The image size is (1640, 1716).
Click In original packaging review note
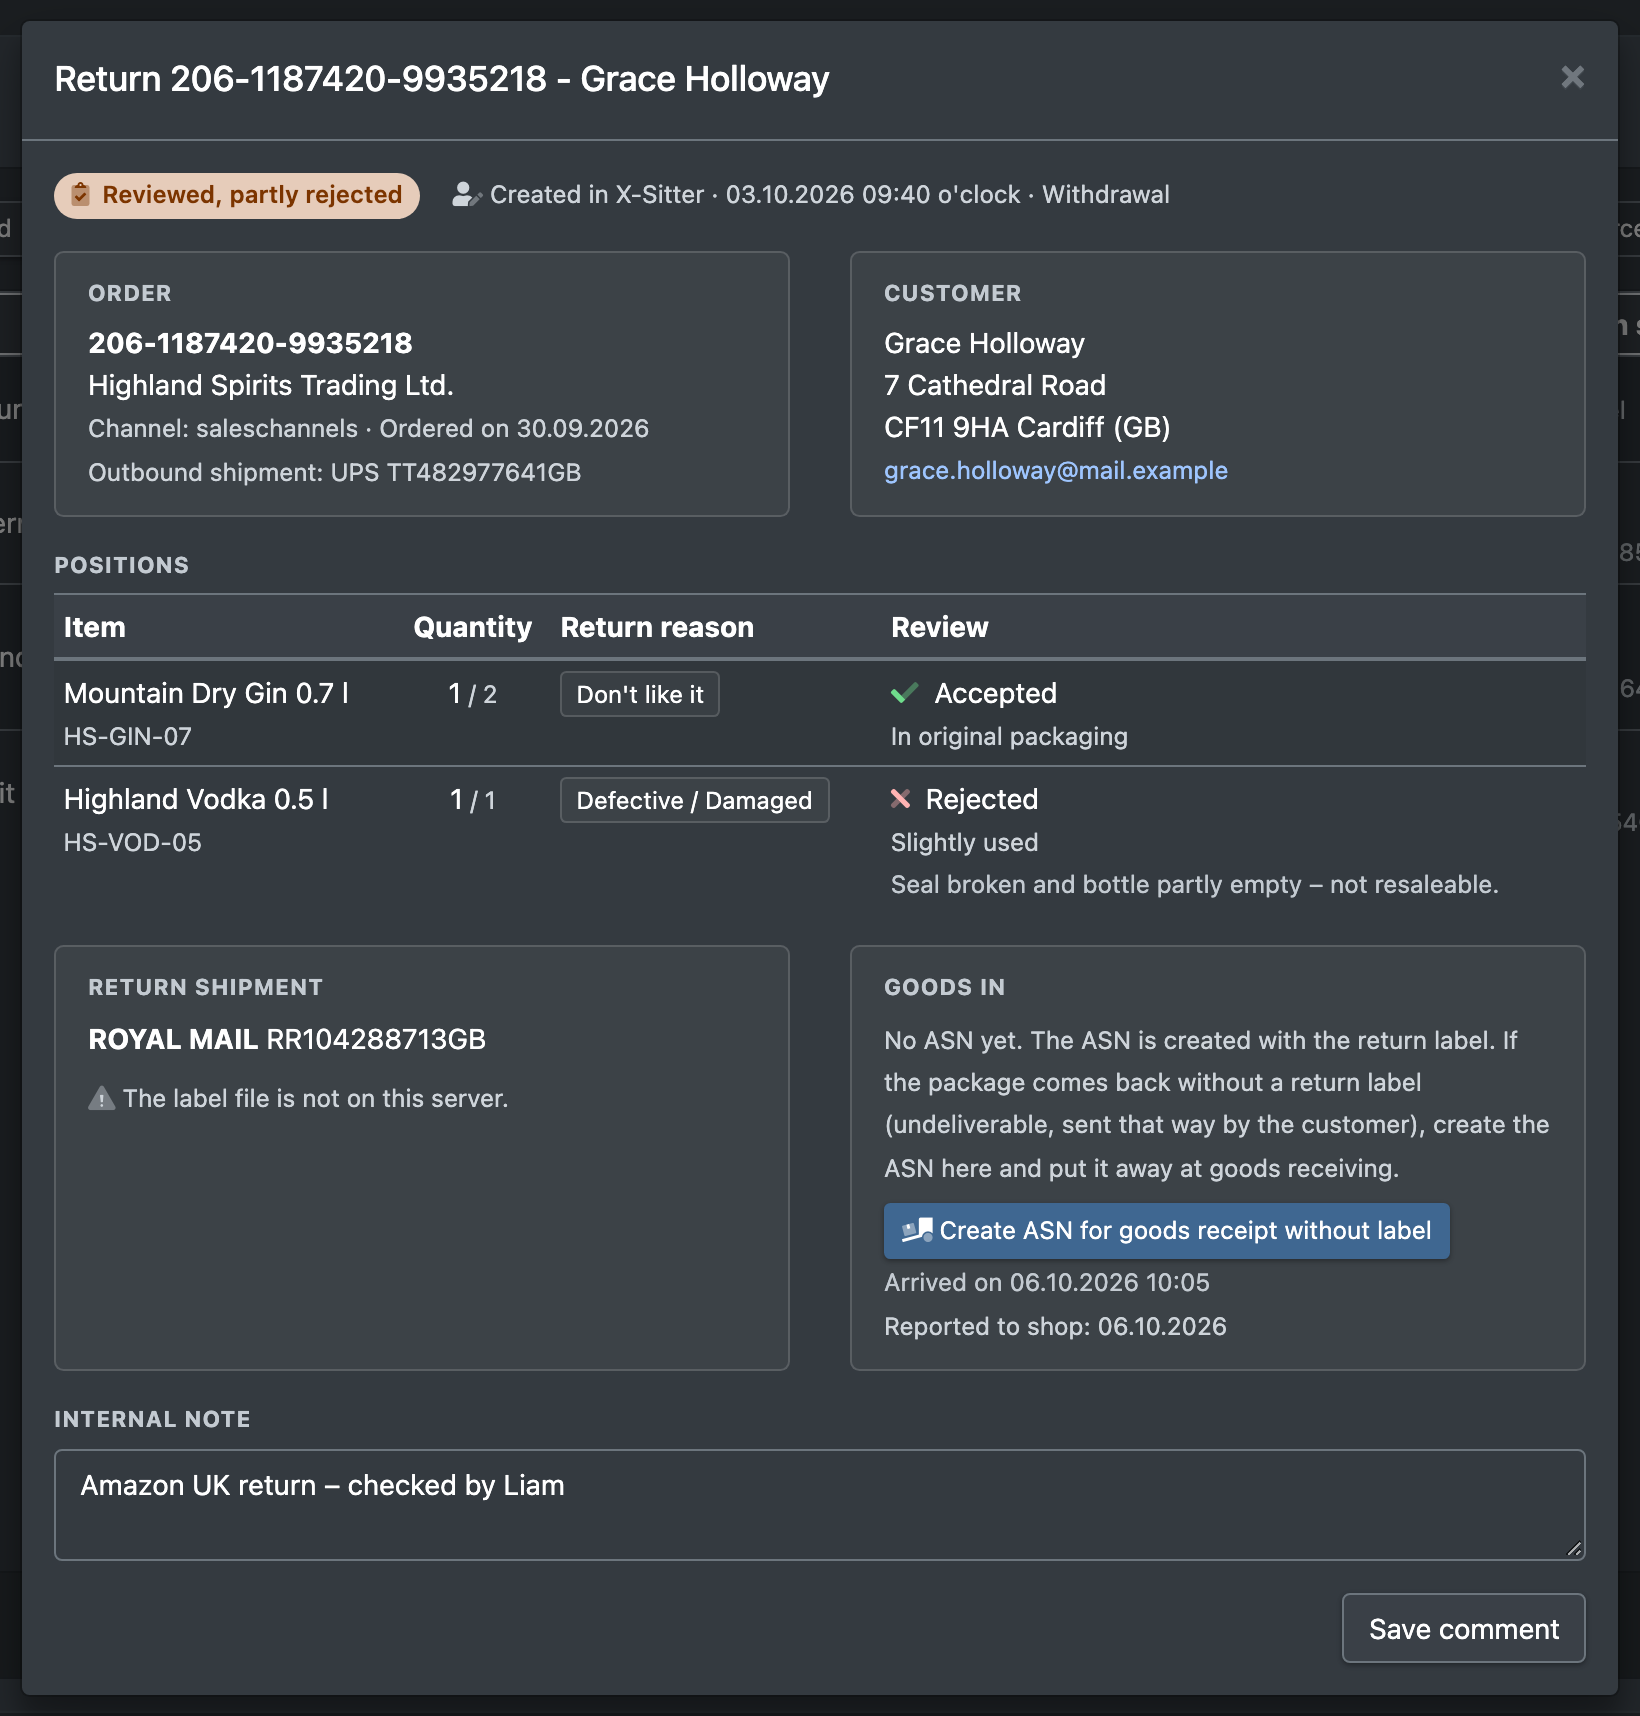(1009, 736)
